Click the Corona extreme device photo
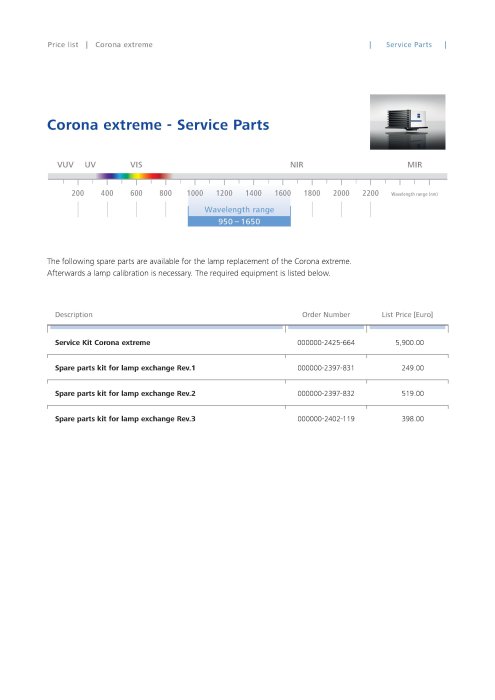 click(408, 122)
